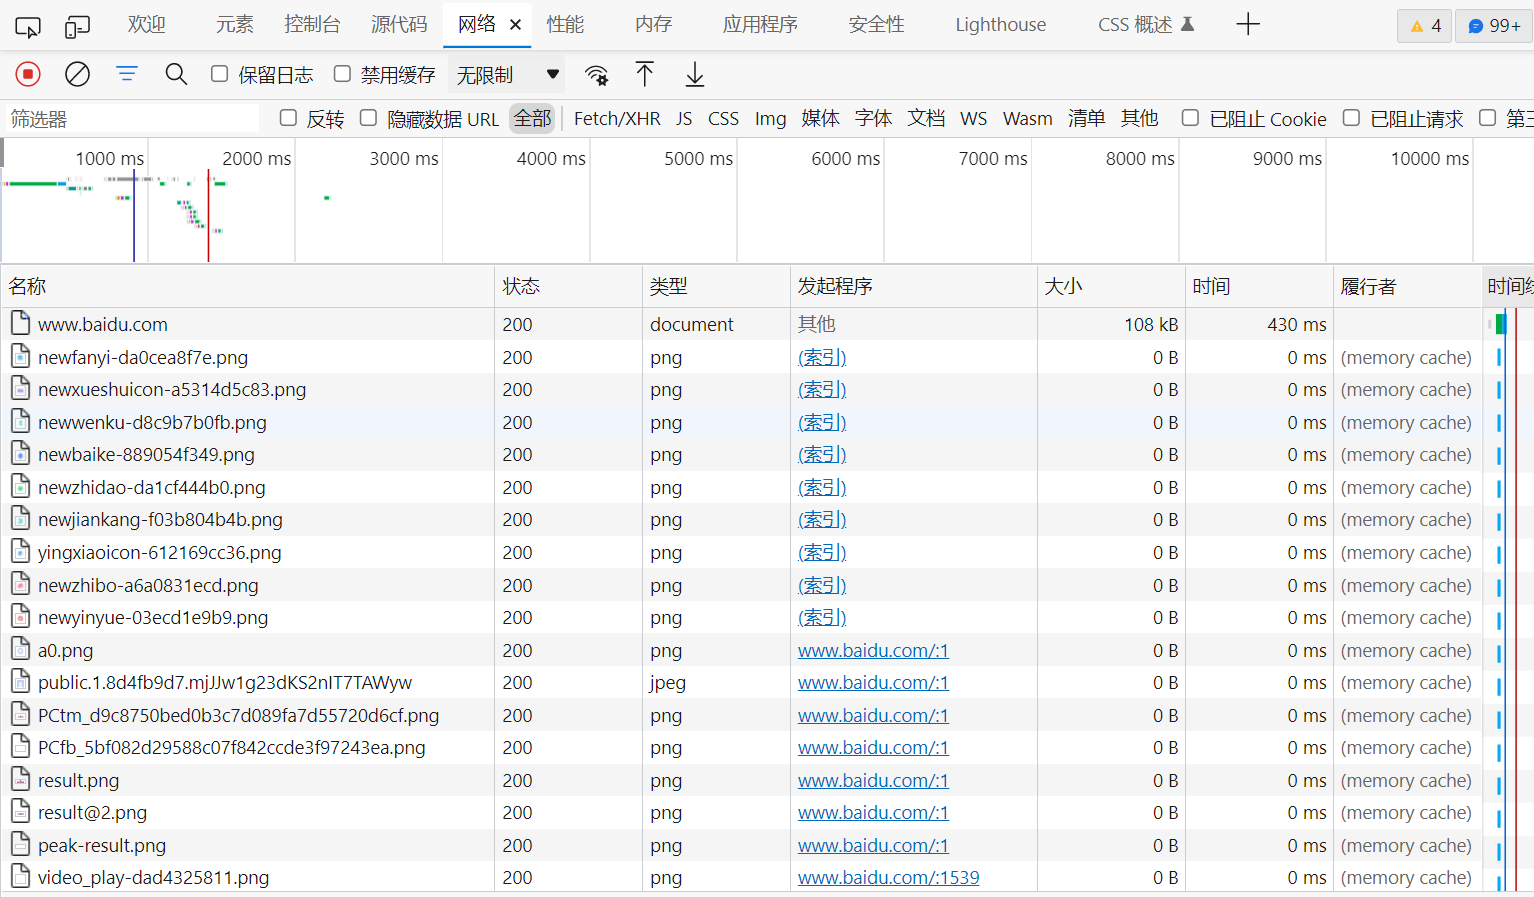Open initiator link for a0.png

point(873,650)
